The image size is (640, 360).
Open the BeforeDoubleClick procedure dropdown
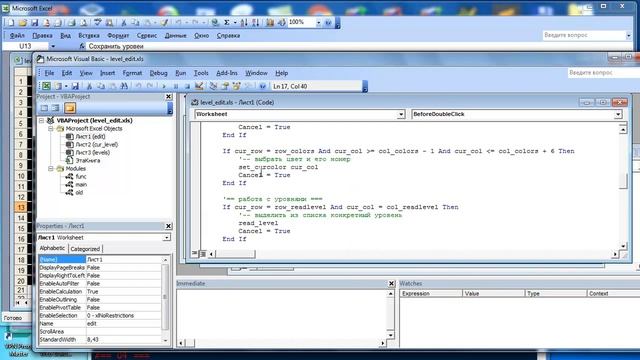618,114
